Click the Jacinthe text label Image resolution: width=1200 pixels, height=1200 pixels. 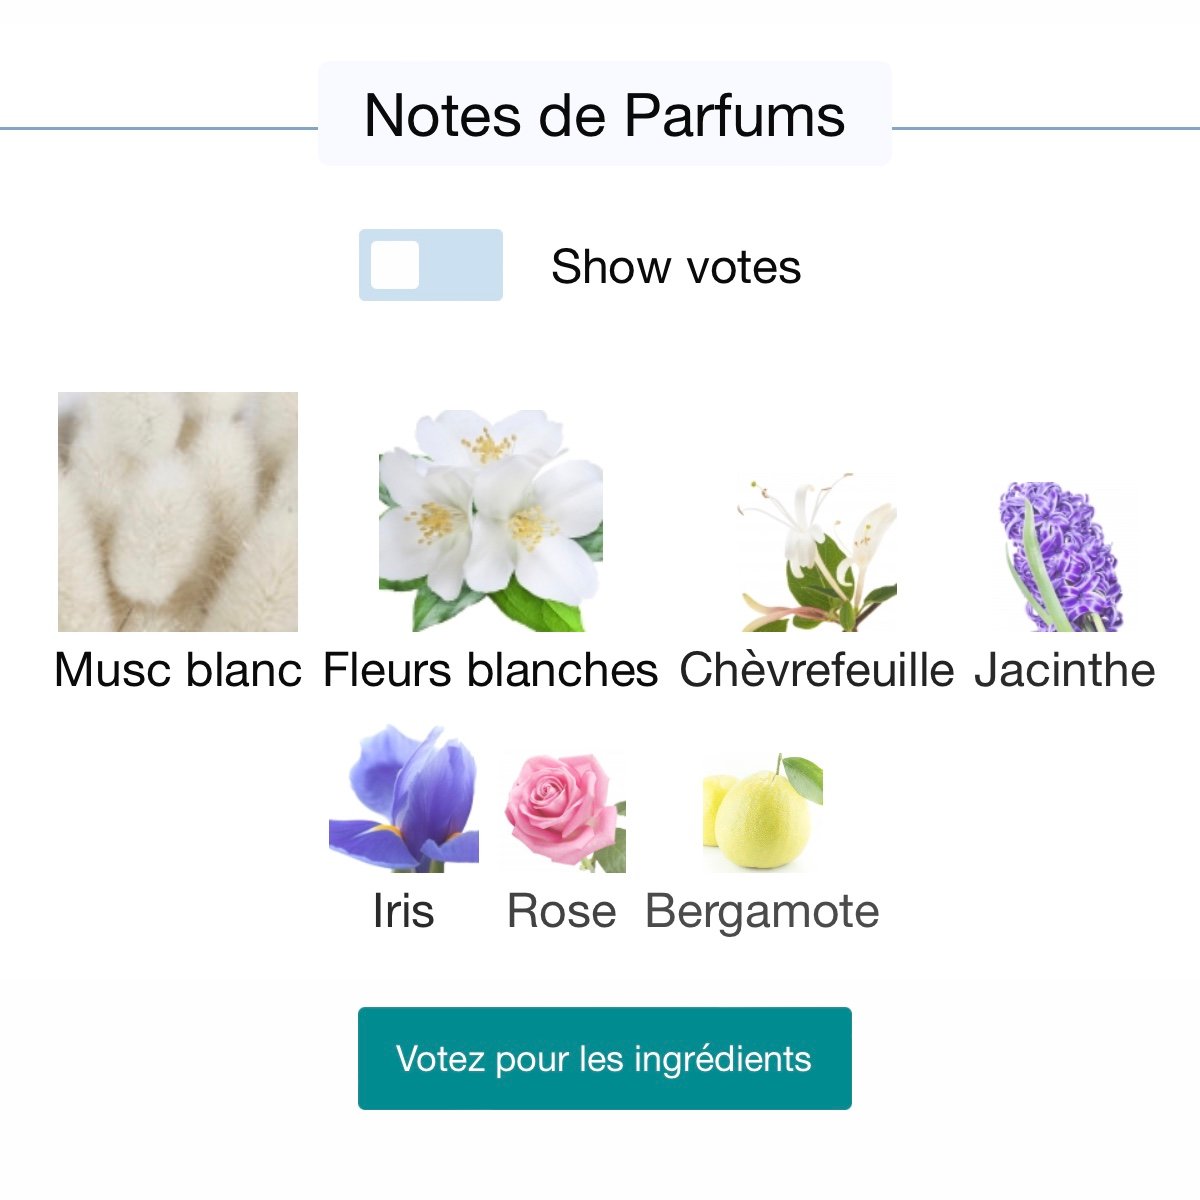pos(1065,670)
